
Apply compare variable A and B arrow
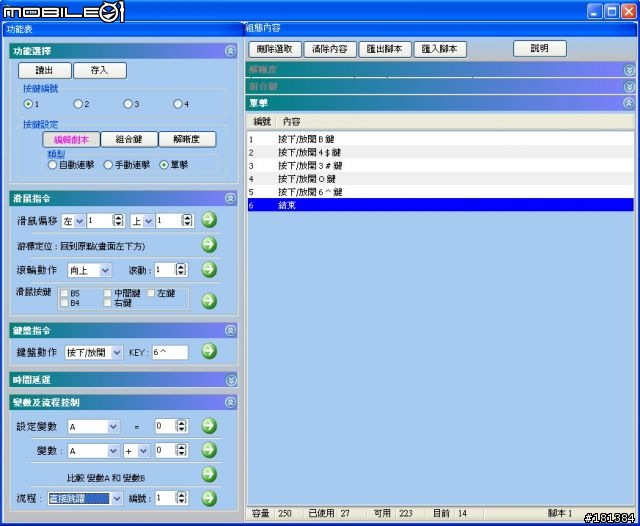[209, 474]
